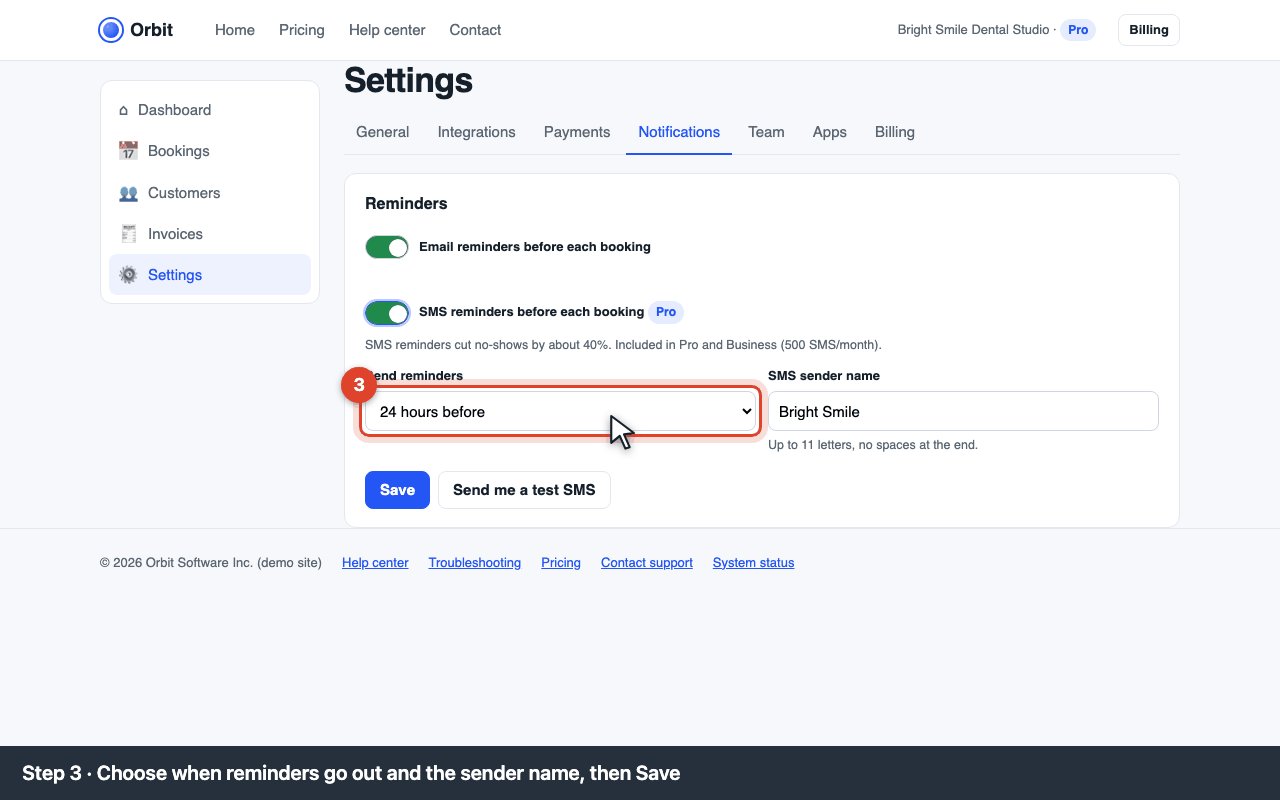Image resolution: width=1280 pixels, height=800 pixels.
Task: Click the Customers people icon
Action: (x=128, y=193)
